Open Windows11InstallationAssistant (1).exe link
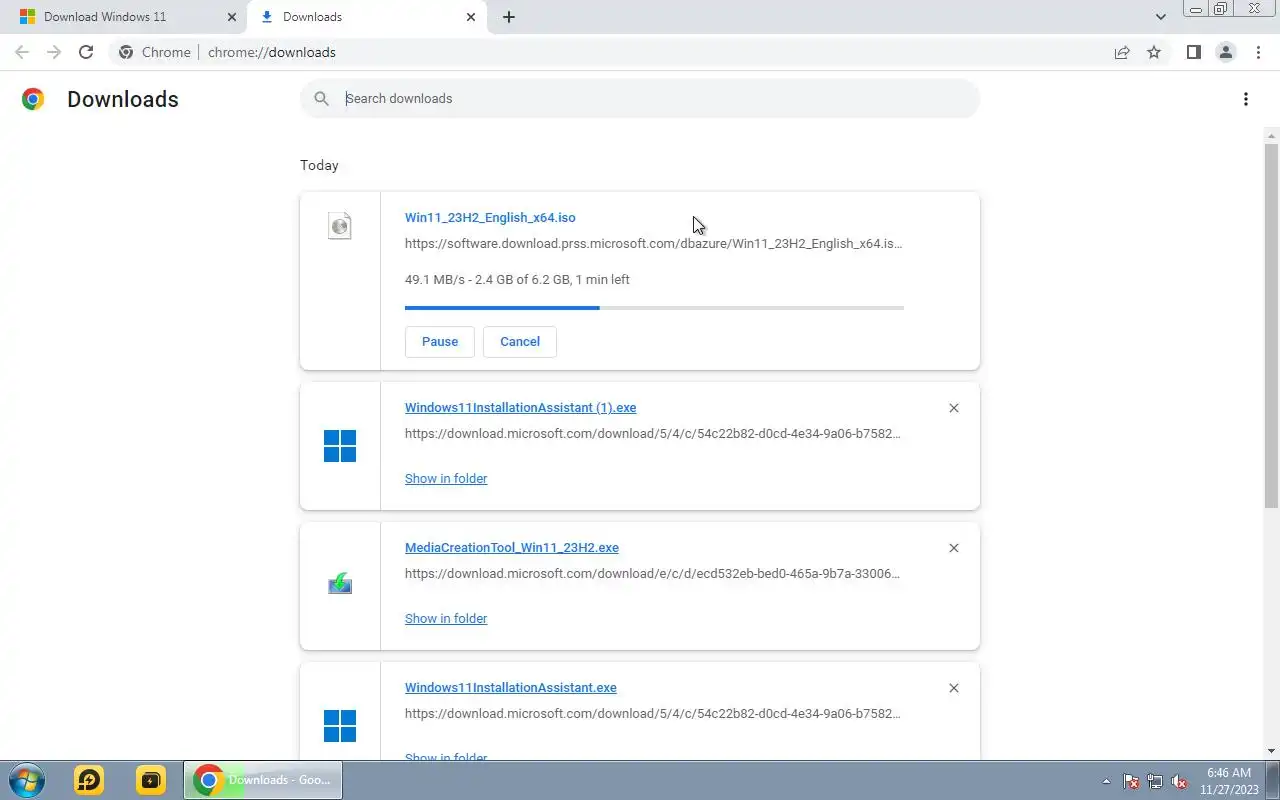This screenshot has width=1280, height=800. coord(520,407)
